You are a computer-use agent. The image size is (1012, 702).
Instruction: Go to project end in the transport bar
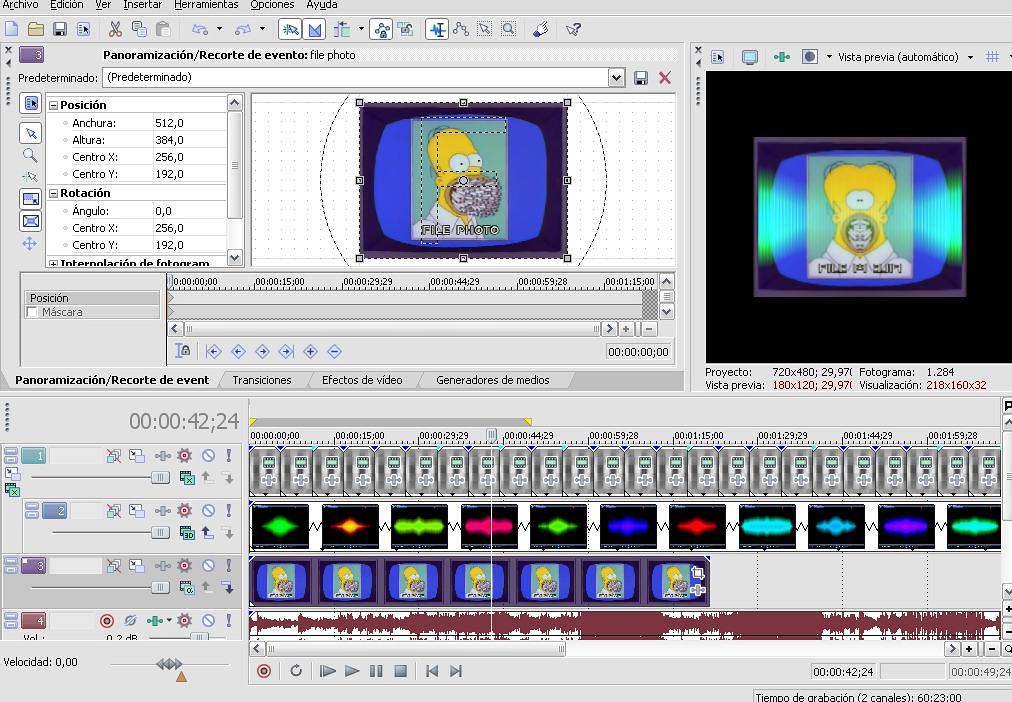pyautogui.click(x=456, y=671)
